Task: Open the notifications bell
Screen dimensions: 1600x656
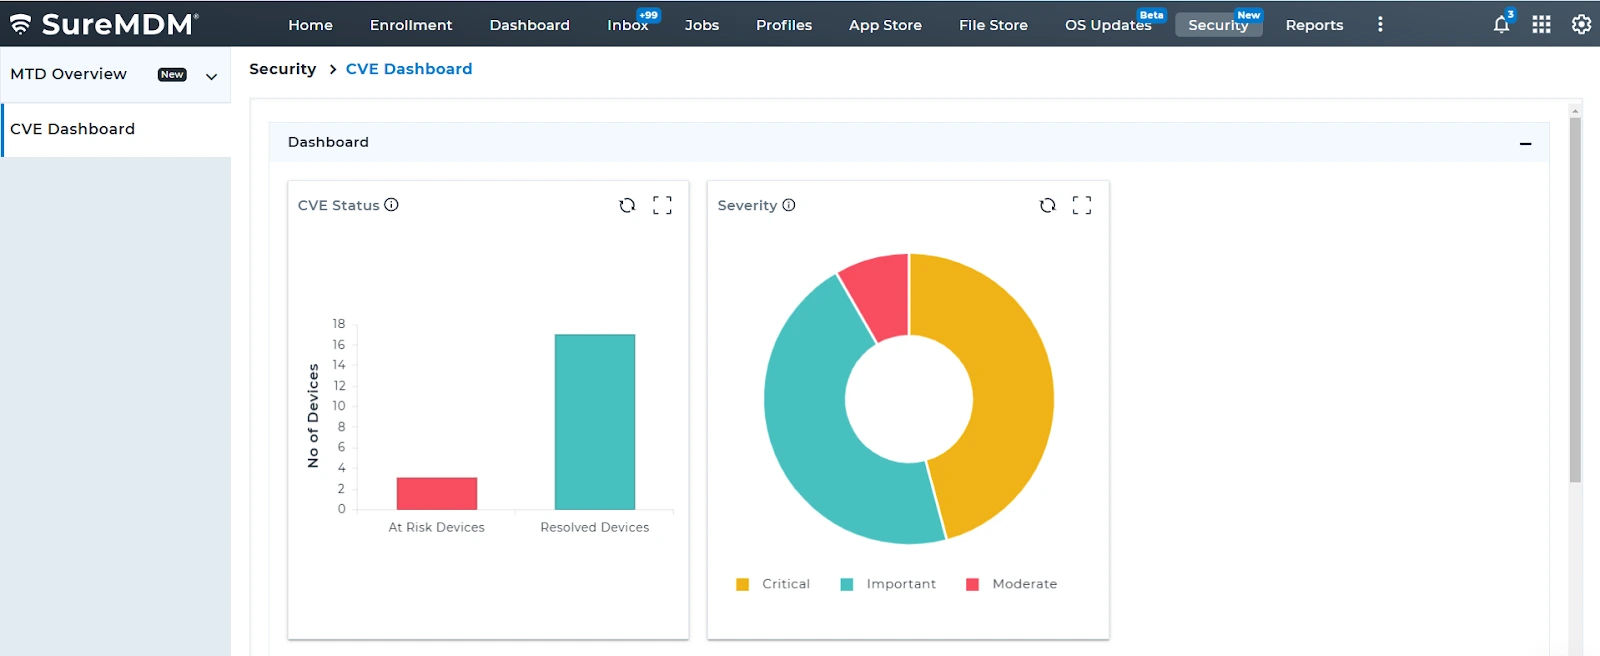Action: 1501,25
